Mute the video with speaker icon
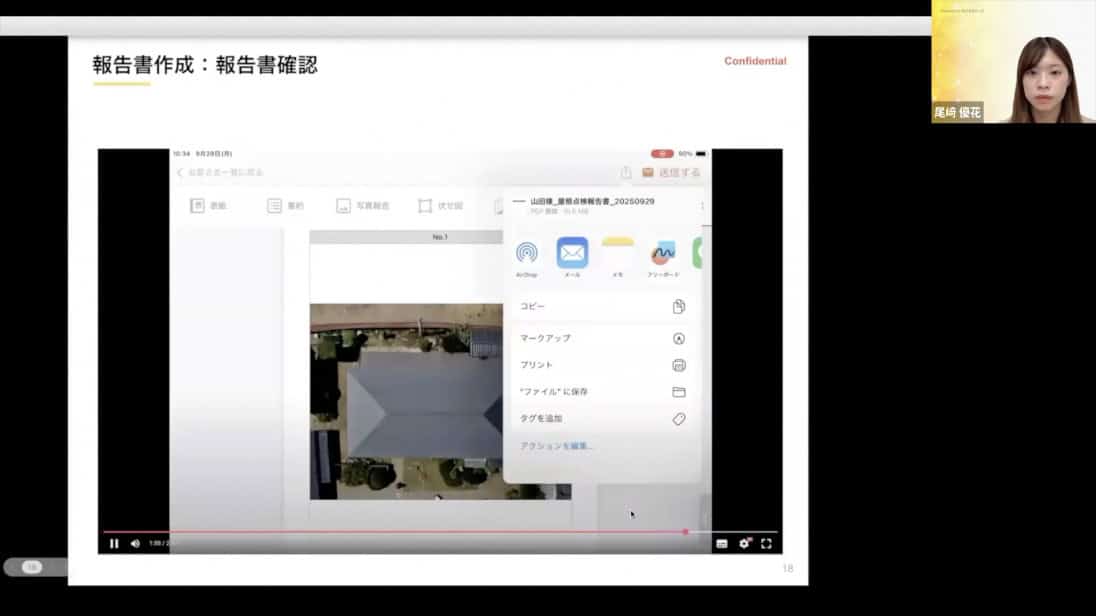 point(135,543)
